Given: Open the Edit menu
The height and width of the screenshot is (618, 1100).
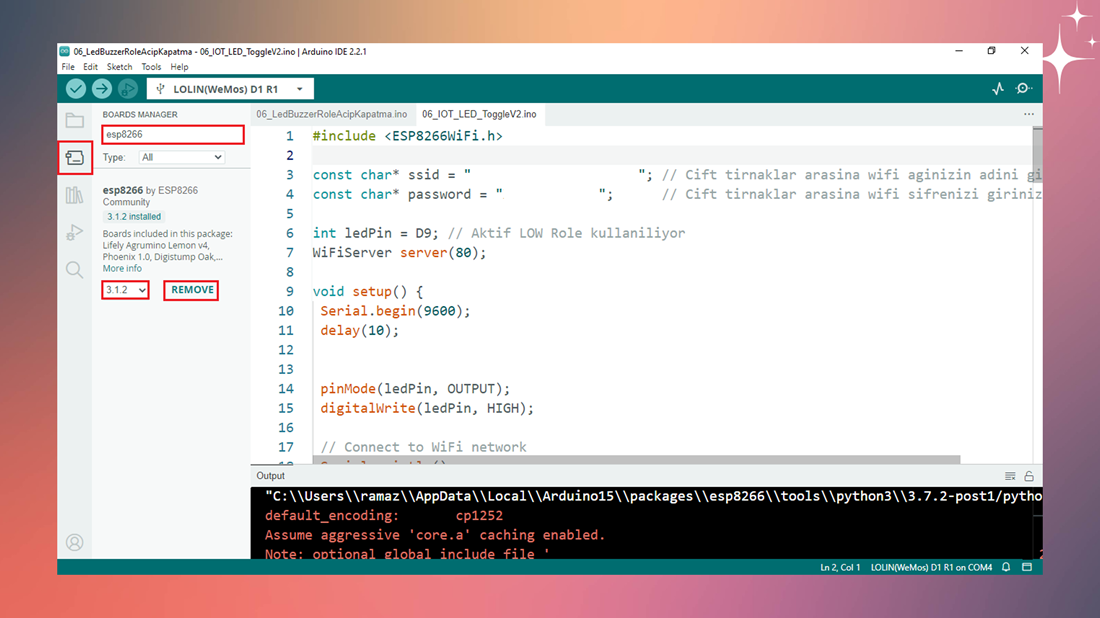Looking at the screenshot, I should coord(90,67).
